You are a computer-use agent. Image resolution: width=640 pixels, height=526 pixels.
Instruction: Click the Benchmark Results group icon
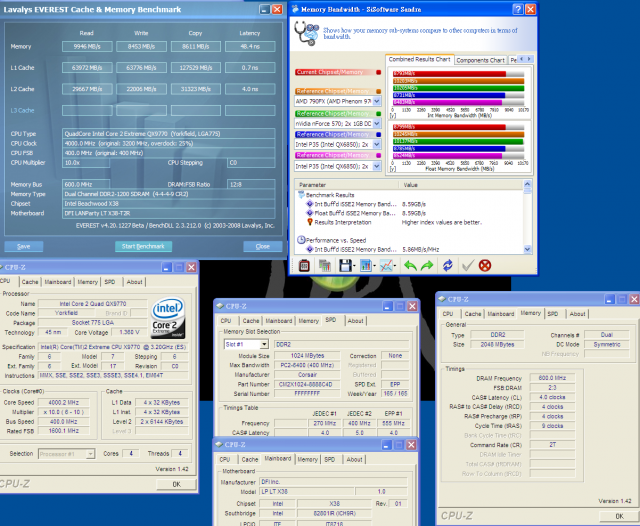(x=301, y=195)
